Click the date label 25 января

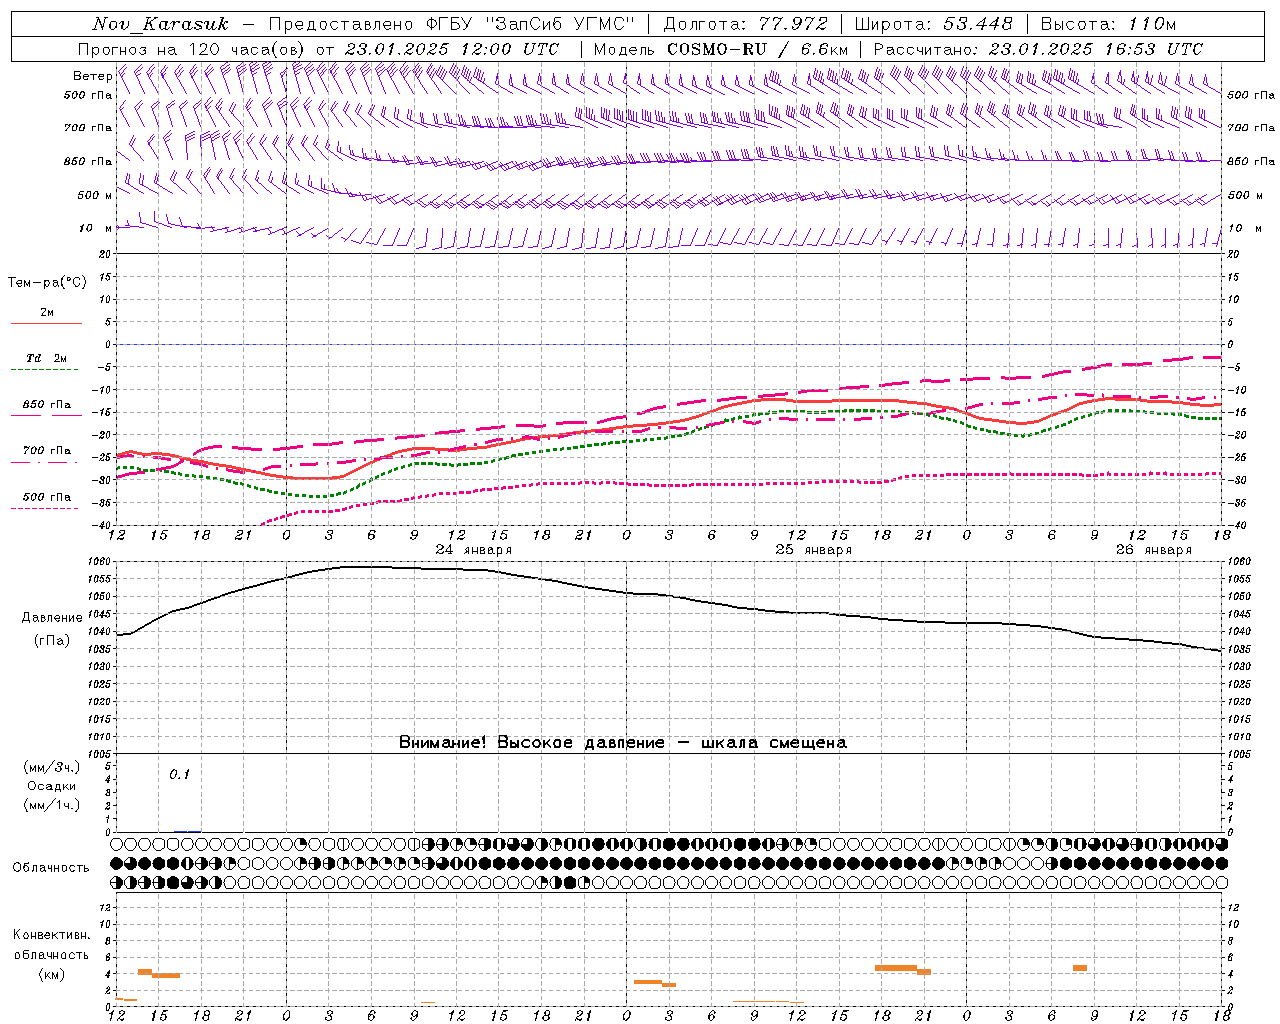[x=814, y=550]
